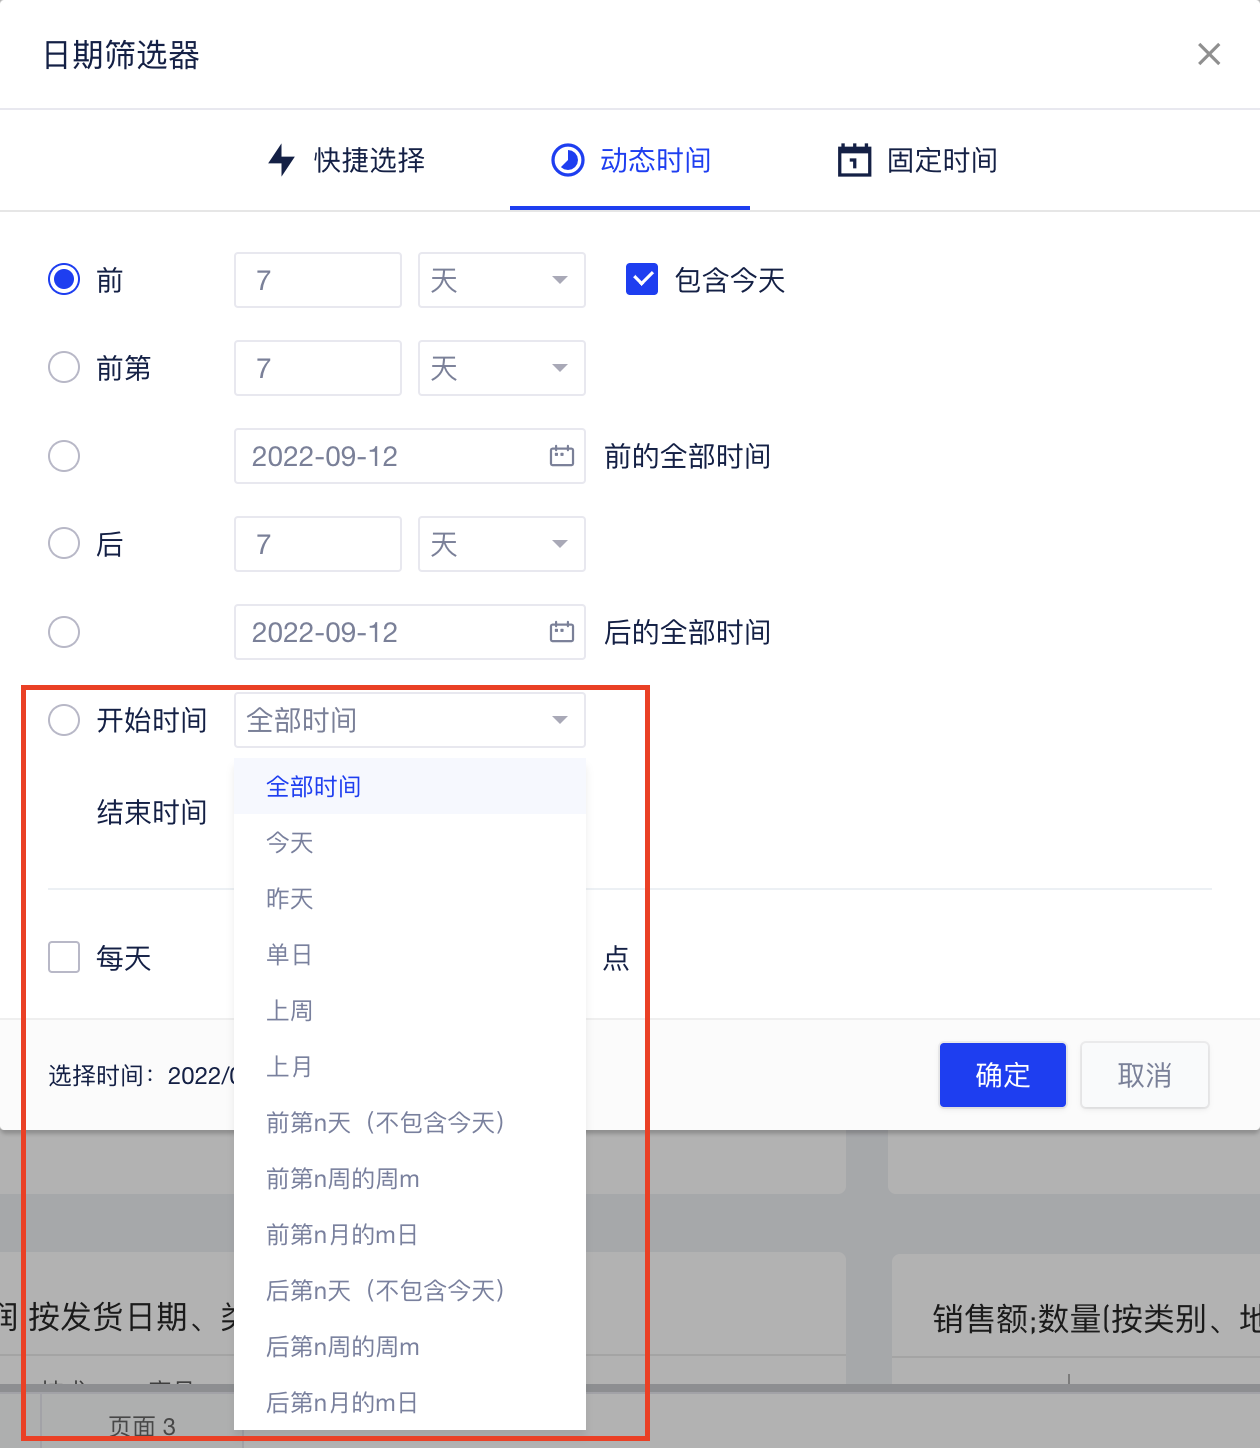The height and width of the screenshot is (1448, 1260).
Task: Choose 昨天 from the open dropdown list
Action: pos(290,898)
